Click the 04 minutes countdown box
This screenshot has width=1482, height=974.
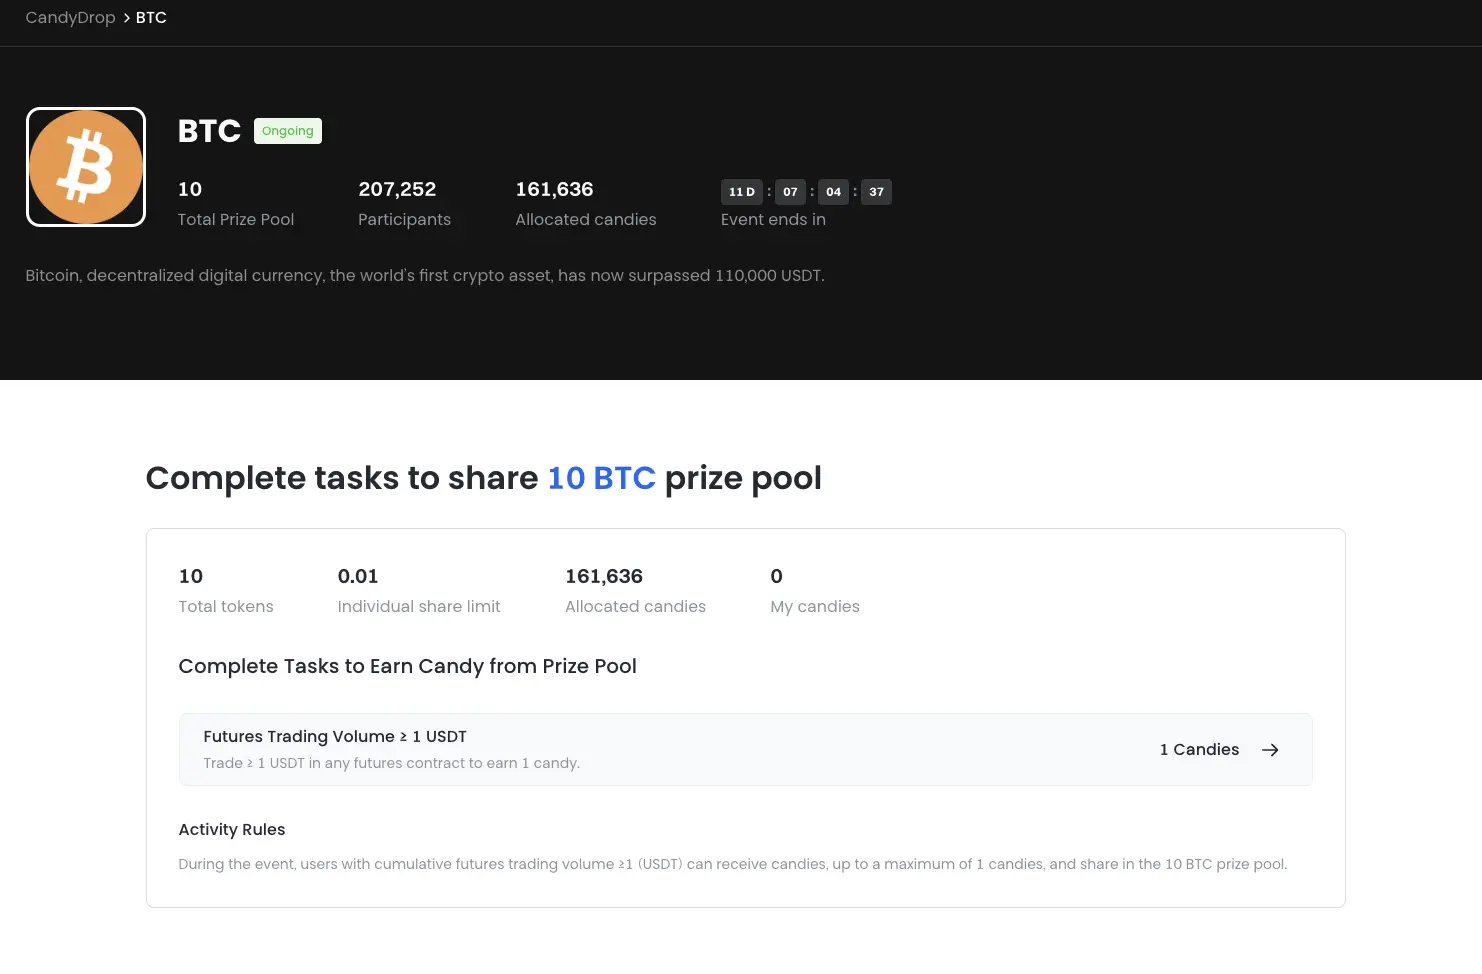click(833, 192)
